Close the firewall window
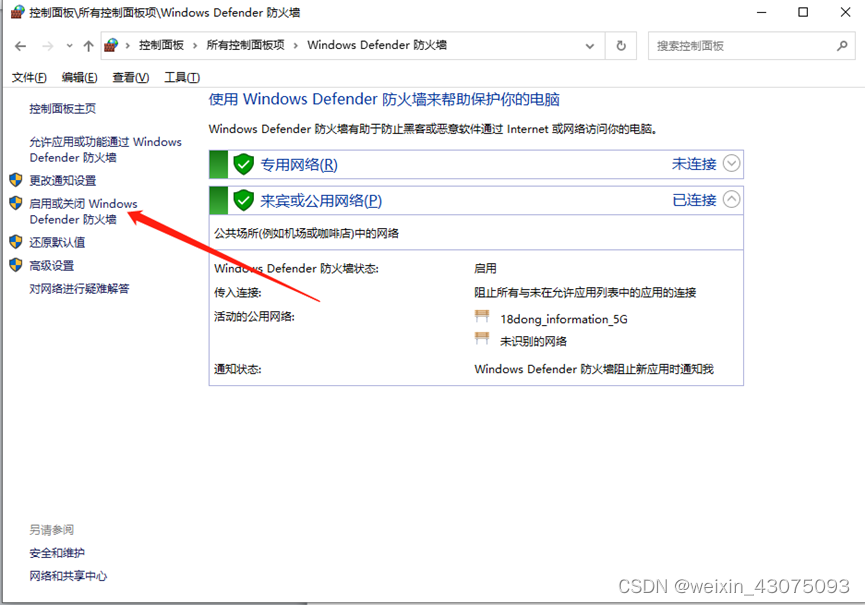The width and height of the screenshot is (865, 605). point(845,12)
